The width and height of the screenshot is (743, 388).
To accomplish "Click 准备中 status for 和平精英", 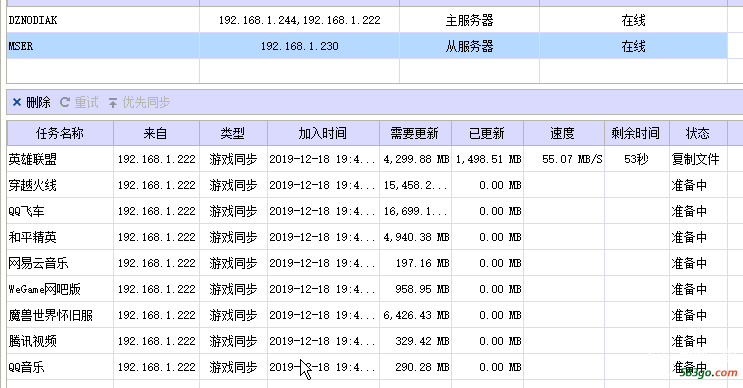I will pyautogui.click(x=689, y=237).
